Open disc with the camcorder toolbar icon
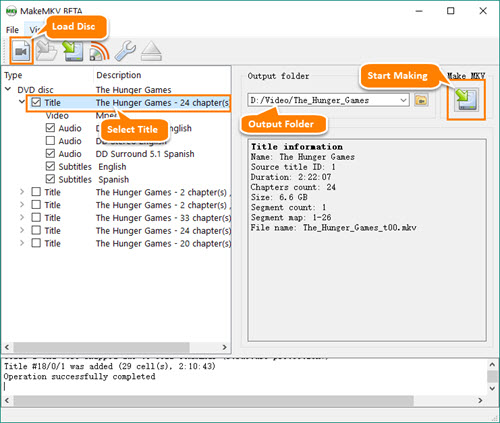Screen dimensions: 500x423 (x=21, y=51)
